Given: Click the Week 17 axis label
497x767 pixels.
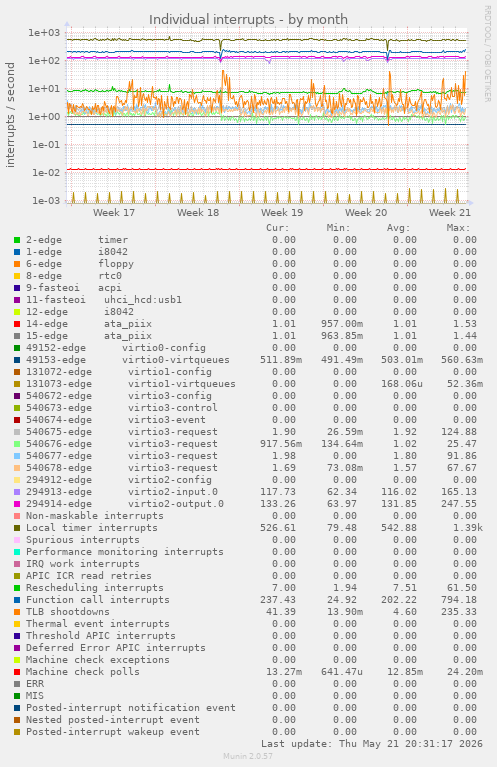Looking at the screenshot, I should click(x=114, y=213).
